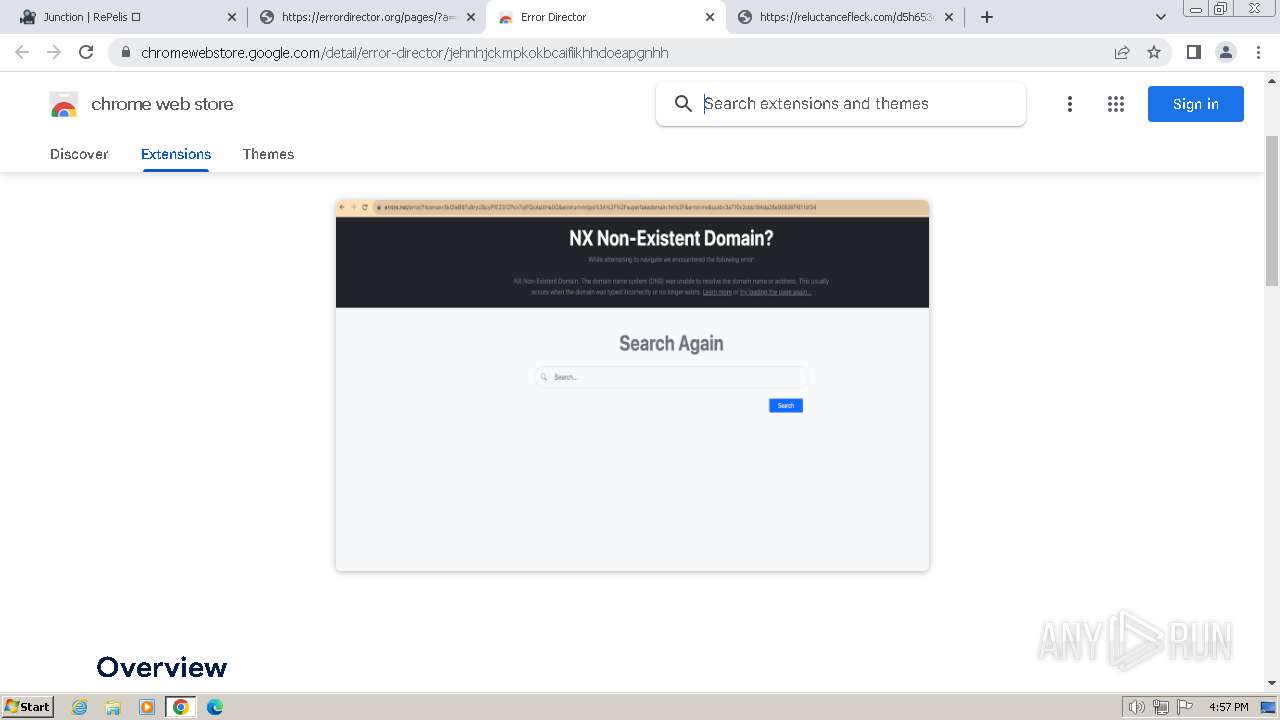Click the 4:57 PM system clock
Image resolution: width=1280 pixels, height=720 pixels.
[x=1229, y=707]
